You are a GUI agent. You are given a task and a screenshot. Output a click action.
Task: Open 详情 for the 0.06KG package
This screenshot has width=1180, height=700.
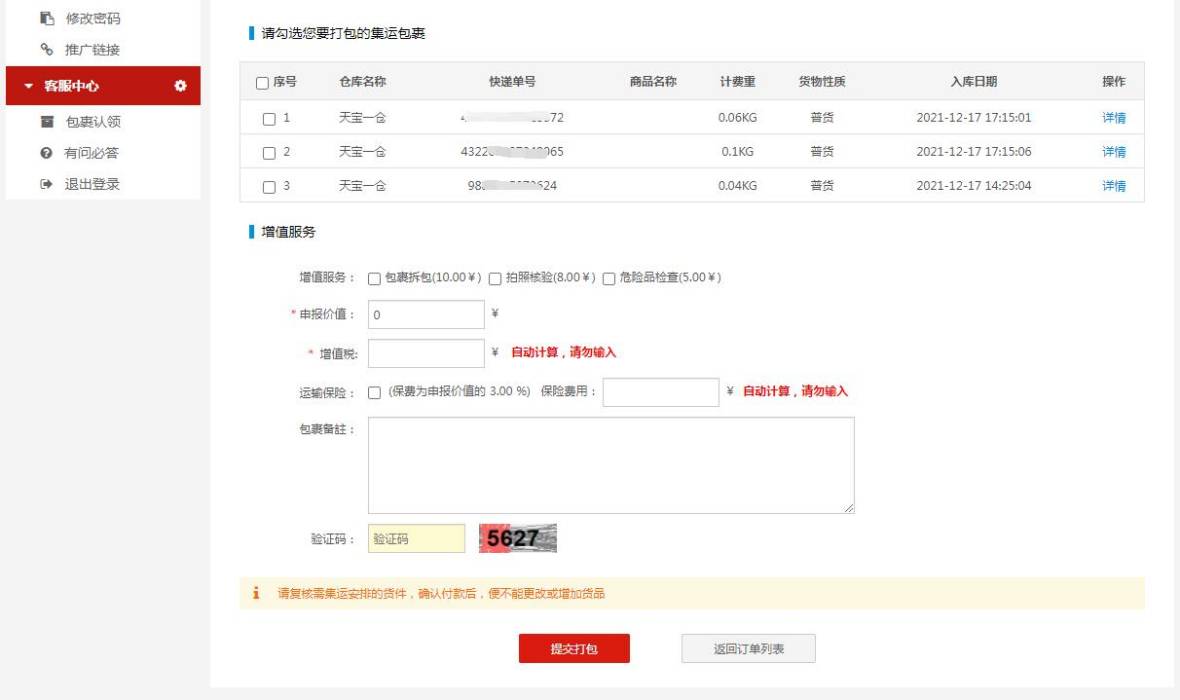click(1114, 117)
